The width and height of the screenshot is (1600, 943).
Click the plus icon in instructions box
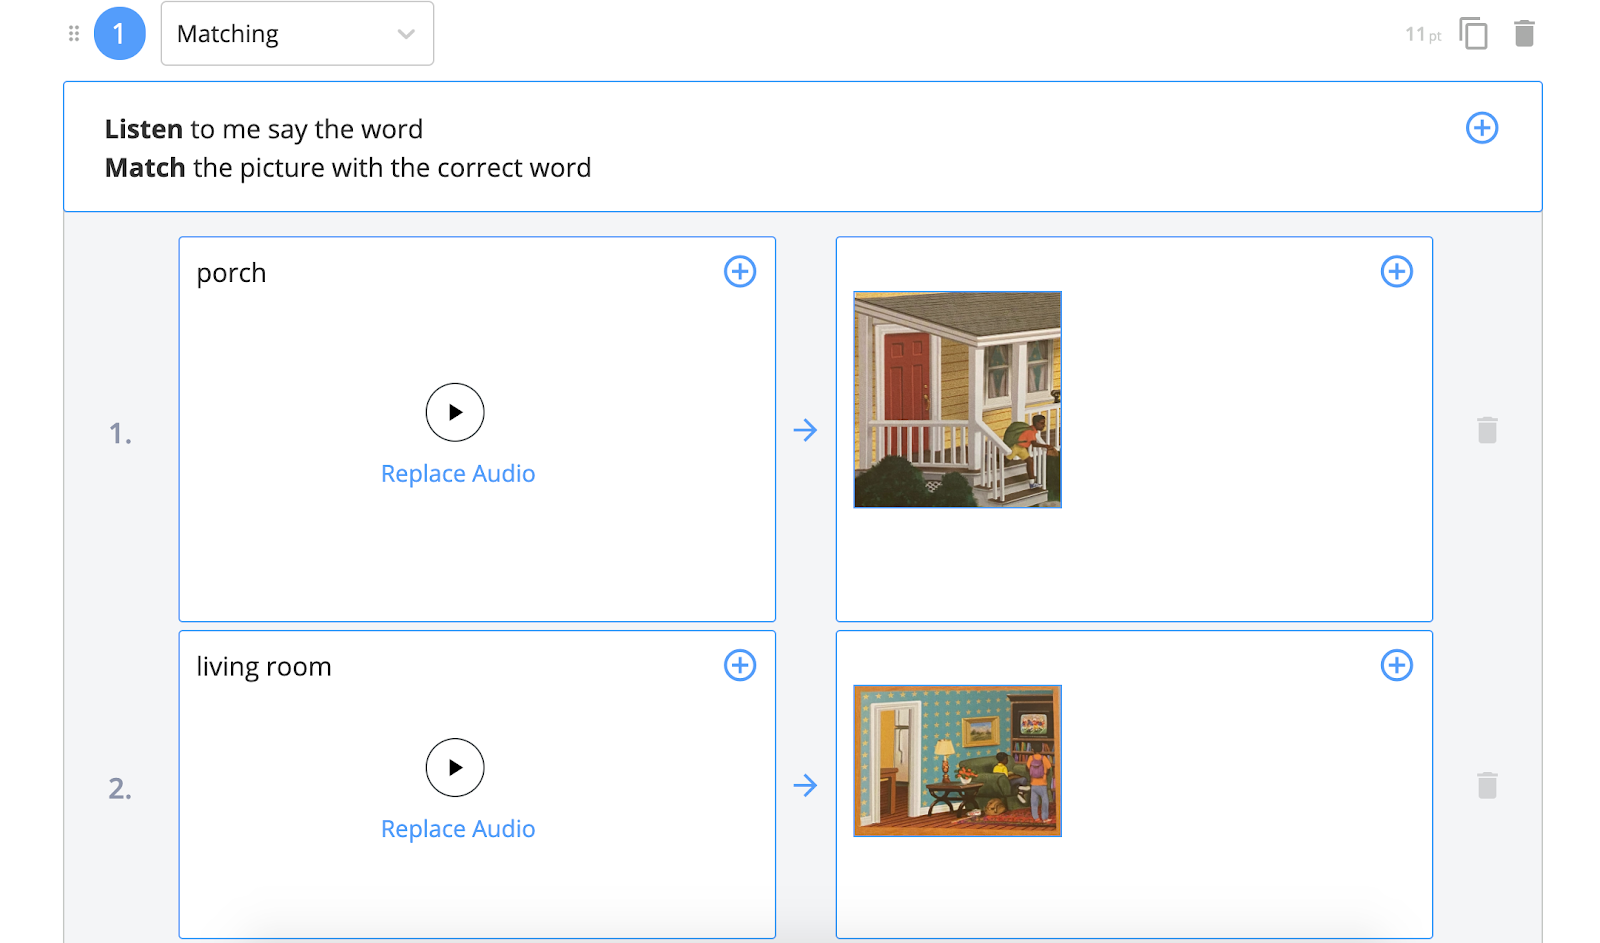(x=1481, y=128)
